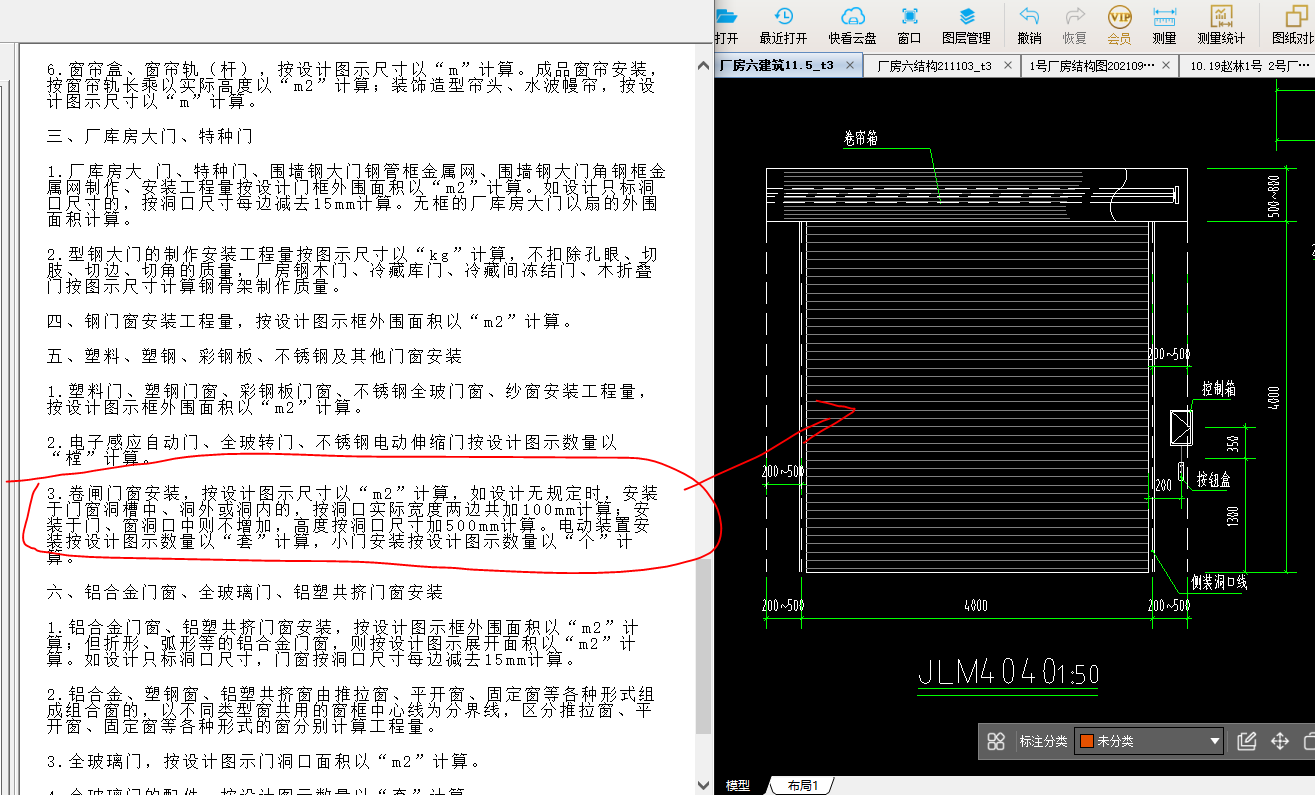Click paragraph 3.卷闸门窗安装 text
This screenshot has width=1315, height=795.
(353, 526)
